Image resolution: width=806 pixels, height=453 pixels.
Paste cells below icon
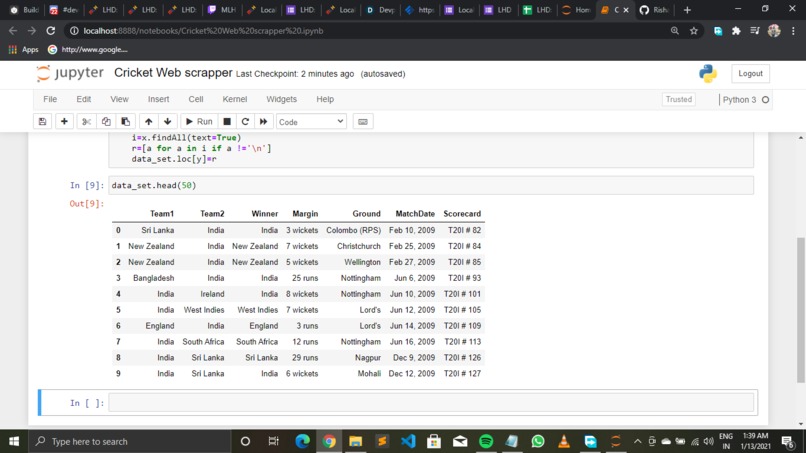tap(125, 122)
